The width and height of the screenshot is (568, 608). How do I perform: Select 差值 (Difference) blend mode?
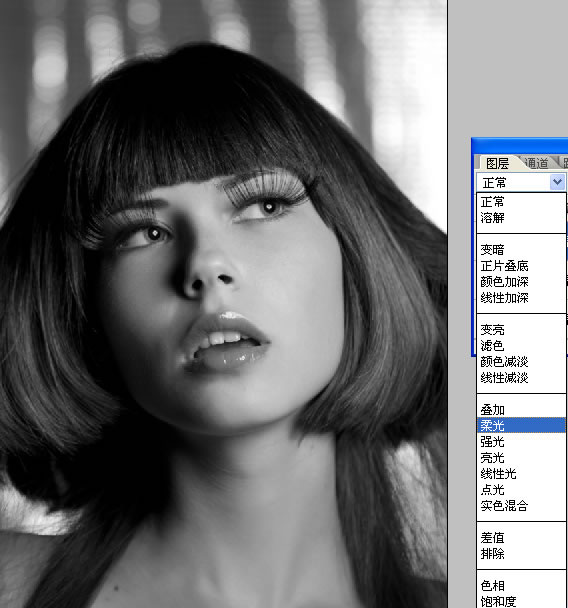pos(521,538)
